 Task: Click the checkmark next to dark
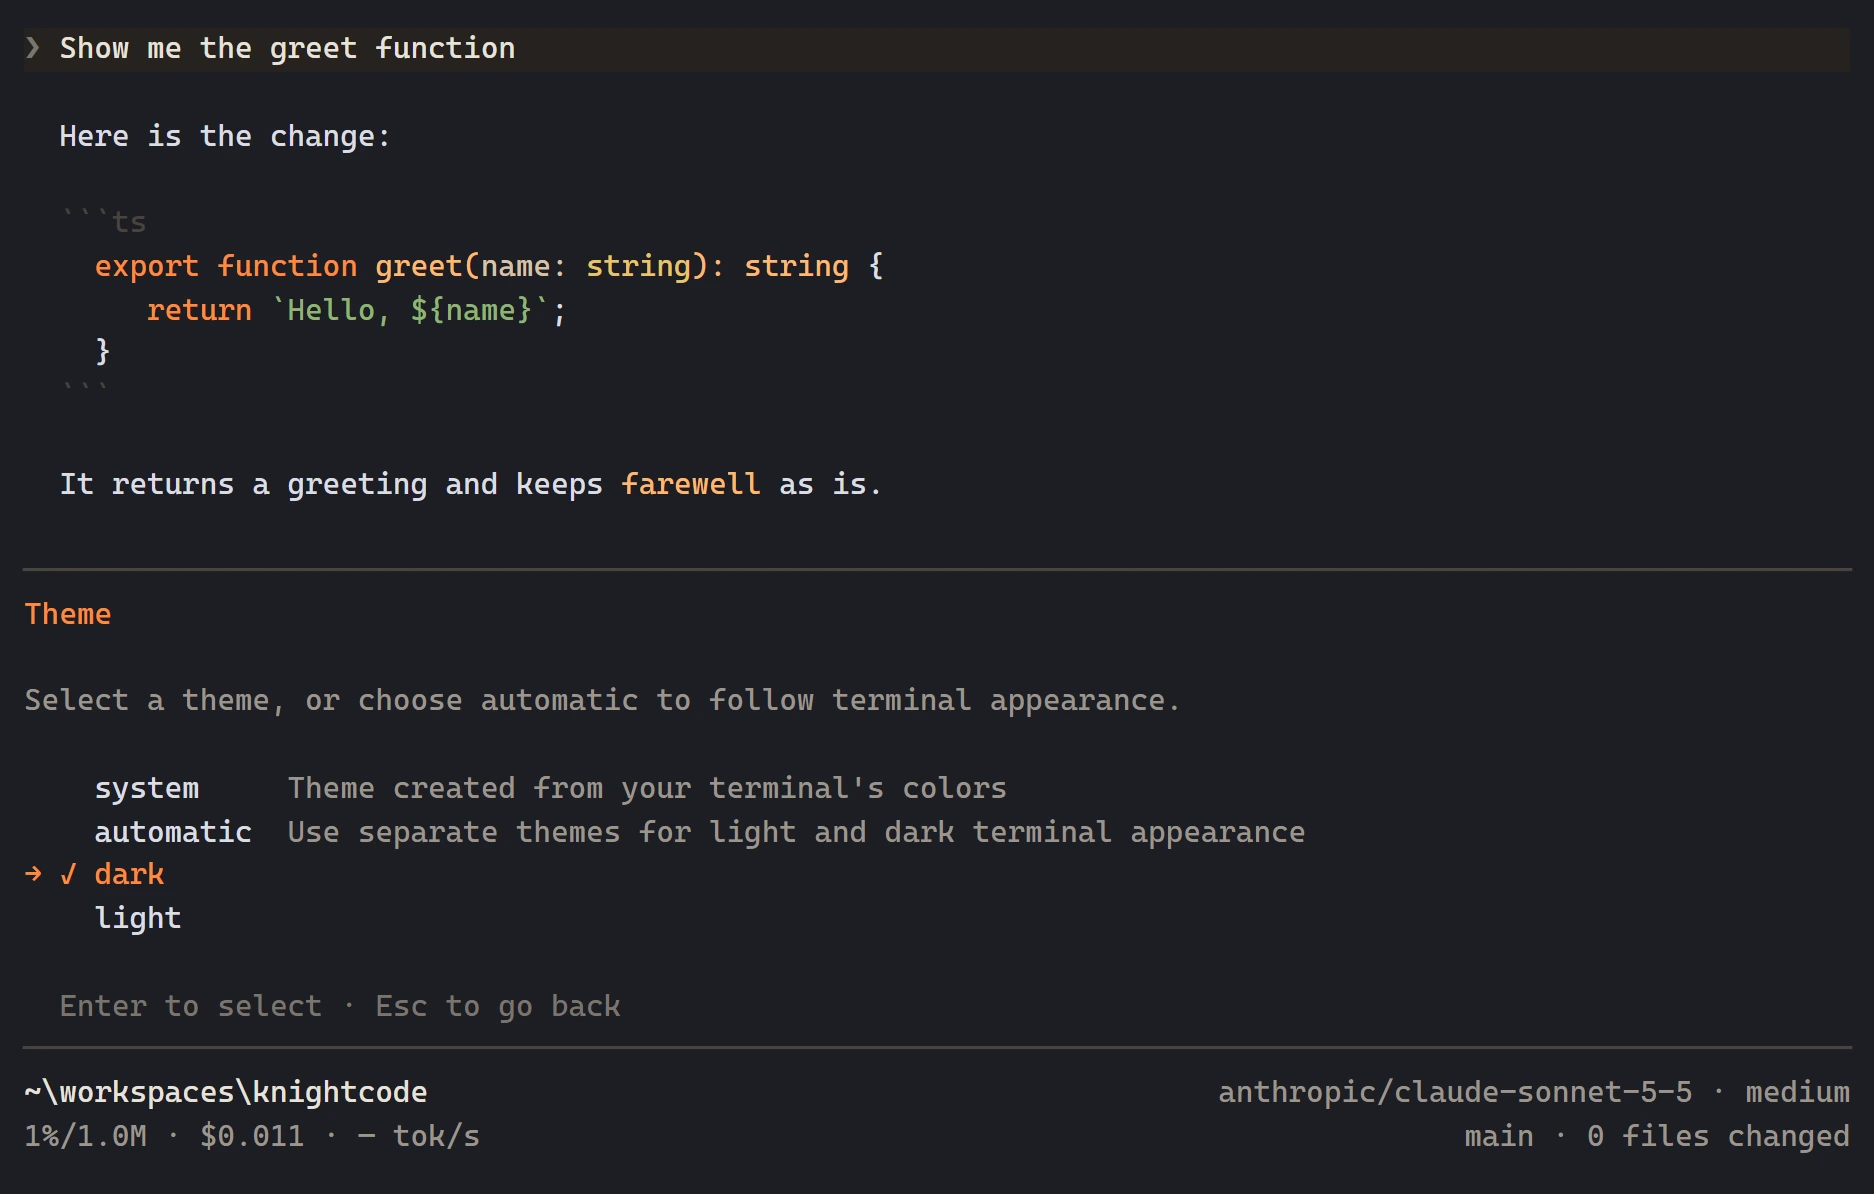point(68,875)
